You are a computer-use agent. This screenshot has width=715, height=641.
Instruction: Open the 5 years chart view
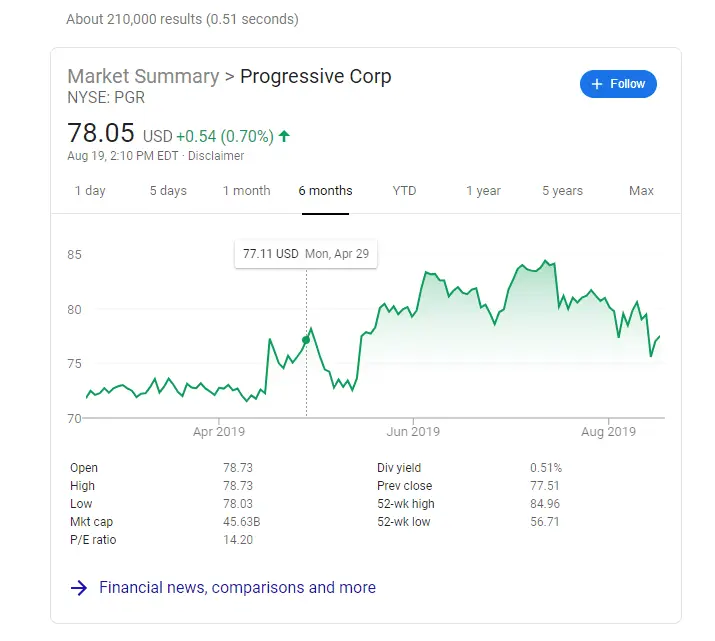point(562,191)
